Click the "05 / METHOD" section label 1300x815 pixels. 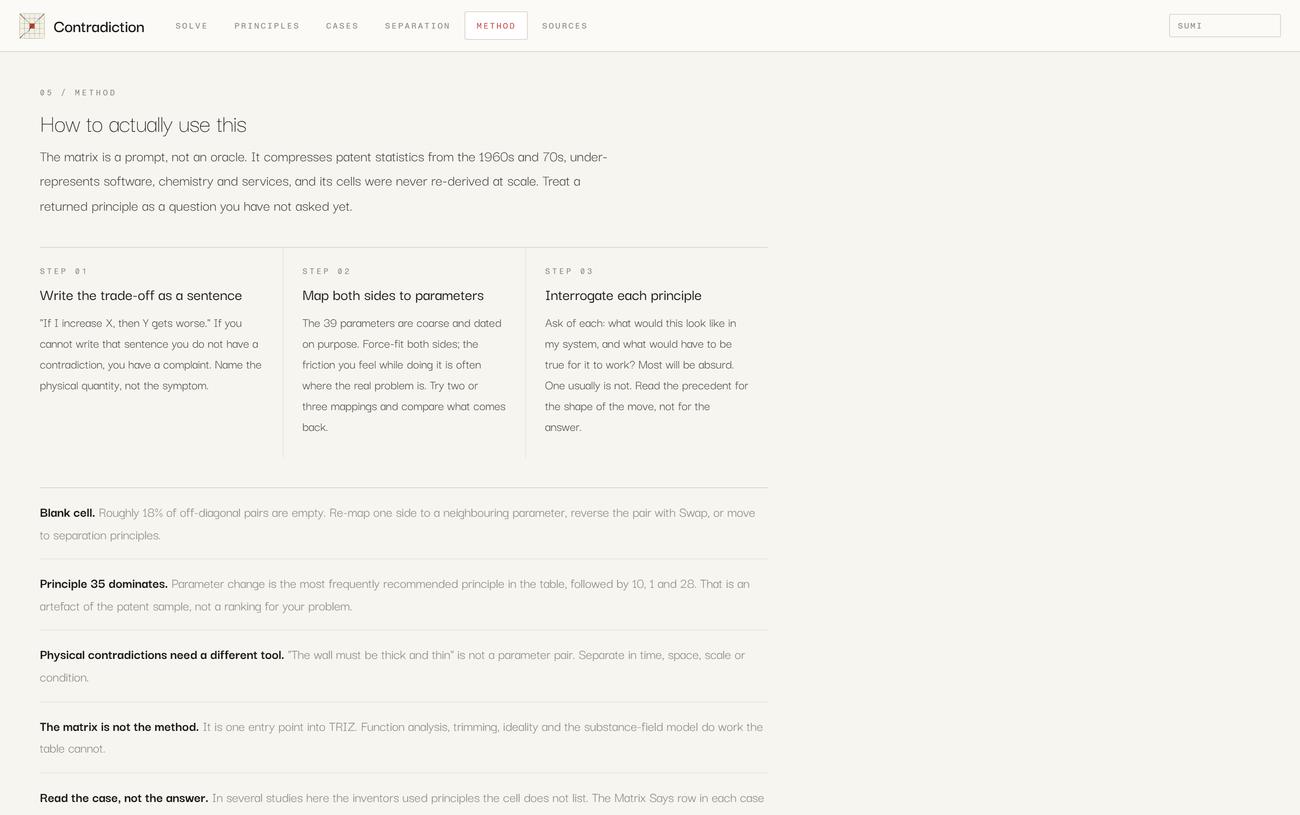78,93
